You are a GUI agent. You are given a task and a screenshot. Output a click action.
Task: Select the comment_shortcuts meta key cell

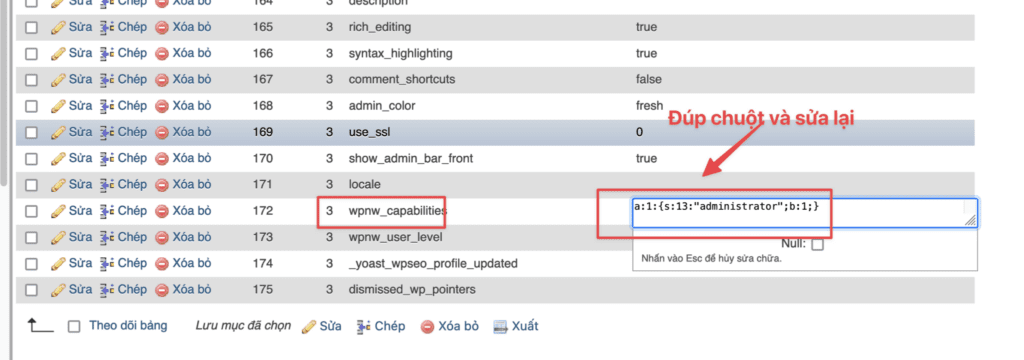pyautogui.click(x=402, y=80)
